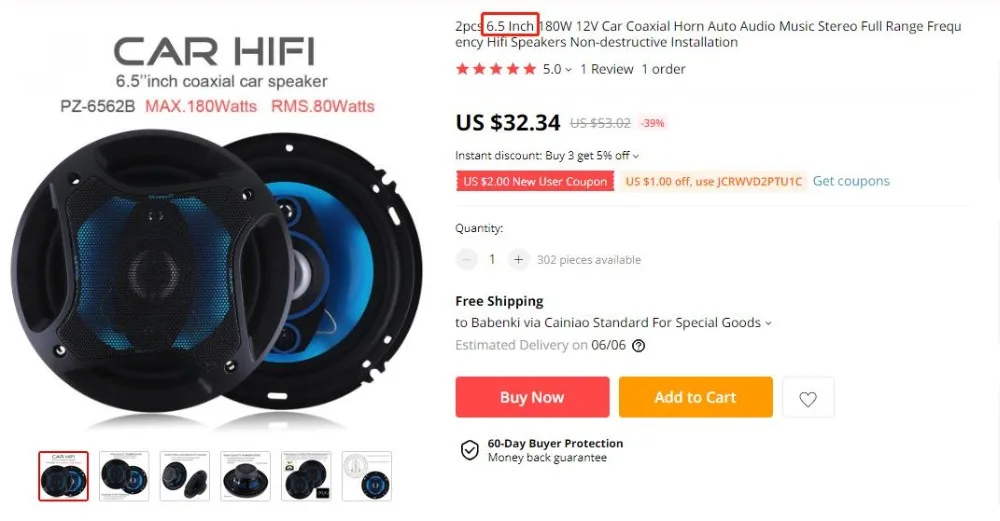The image size is (1000, 521).
Task: Click the estimated delivery help question mark
Action: pos(638,346)
